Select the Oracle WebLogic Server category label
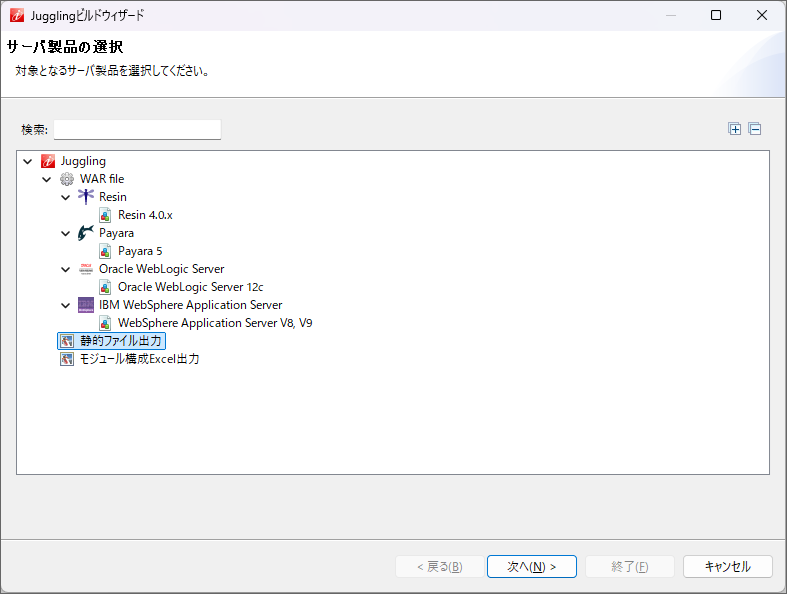This screenshot has width=787, height=594. (162, 269)
